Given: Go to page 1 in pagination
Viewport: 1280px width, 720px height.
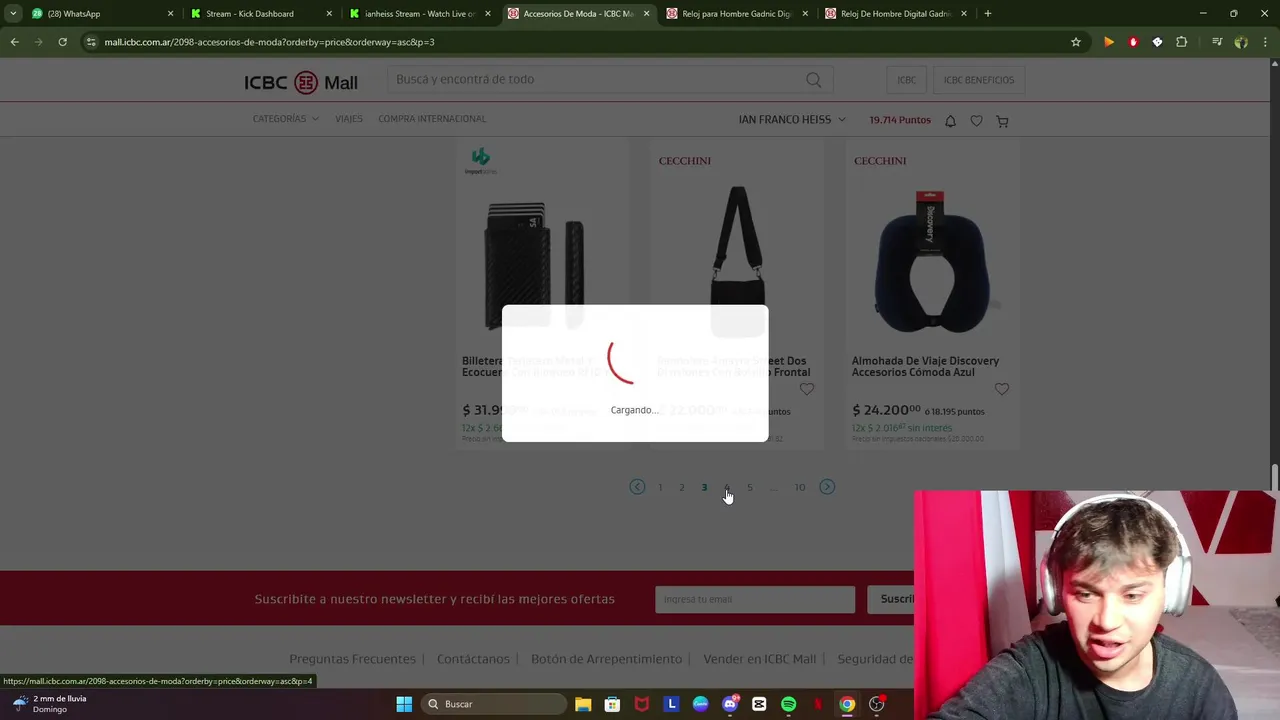Looking at the screenshot, I should [x=660, y=487].
